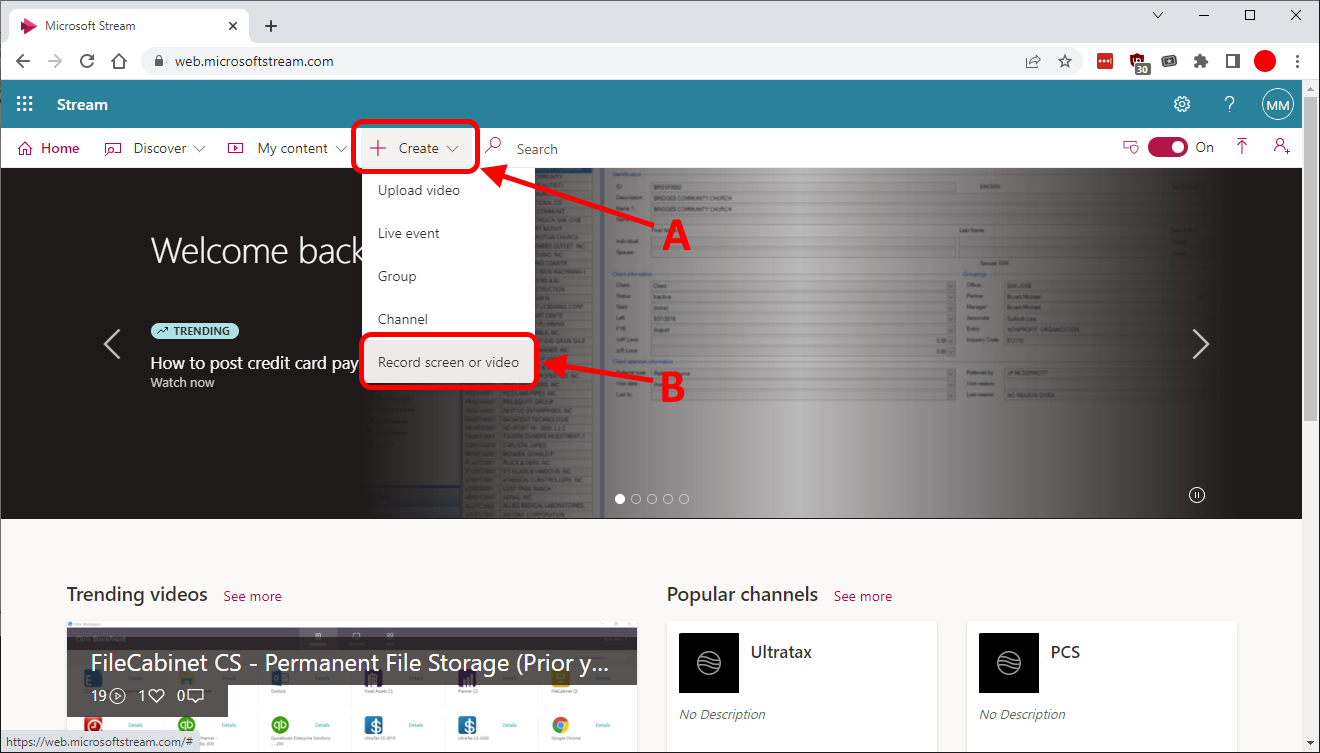
Task: Click Watch now on the spotlight
Action: point(182,382)
